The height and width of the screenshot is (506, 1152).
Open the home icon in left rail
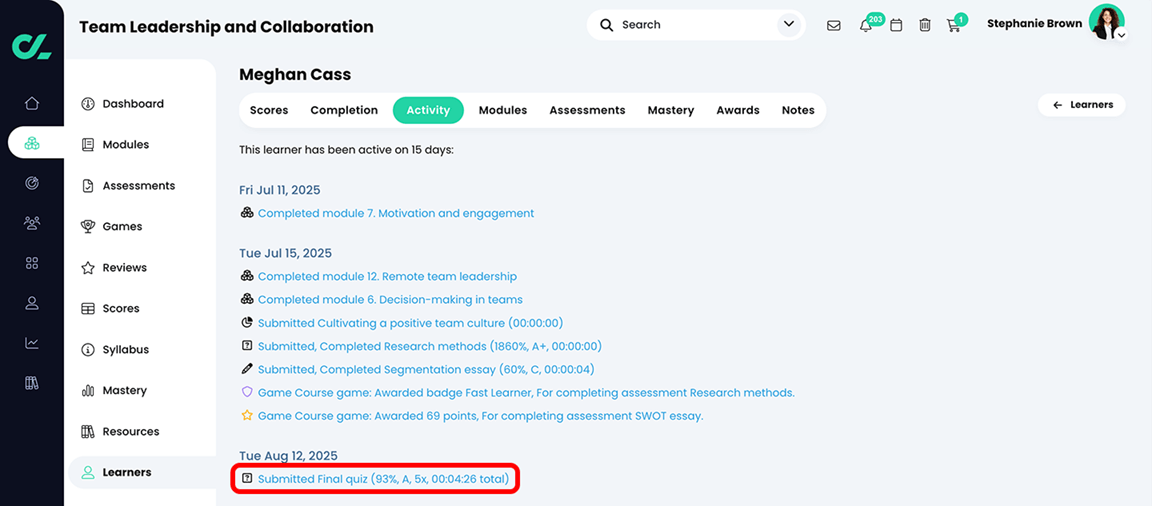(x=32, y=103)
